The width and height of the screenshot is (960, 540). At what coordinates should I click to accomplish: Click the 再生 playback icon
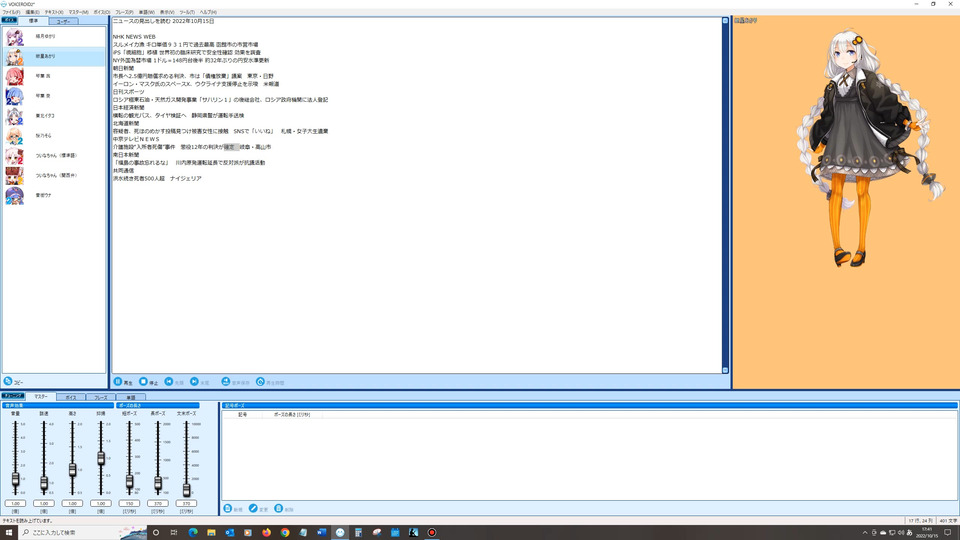coord(118,381)
